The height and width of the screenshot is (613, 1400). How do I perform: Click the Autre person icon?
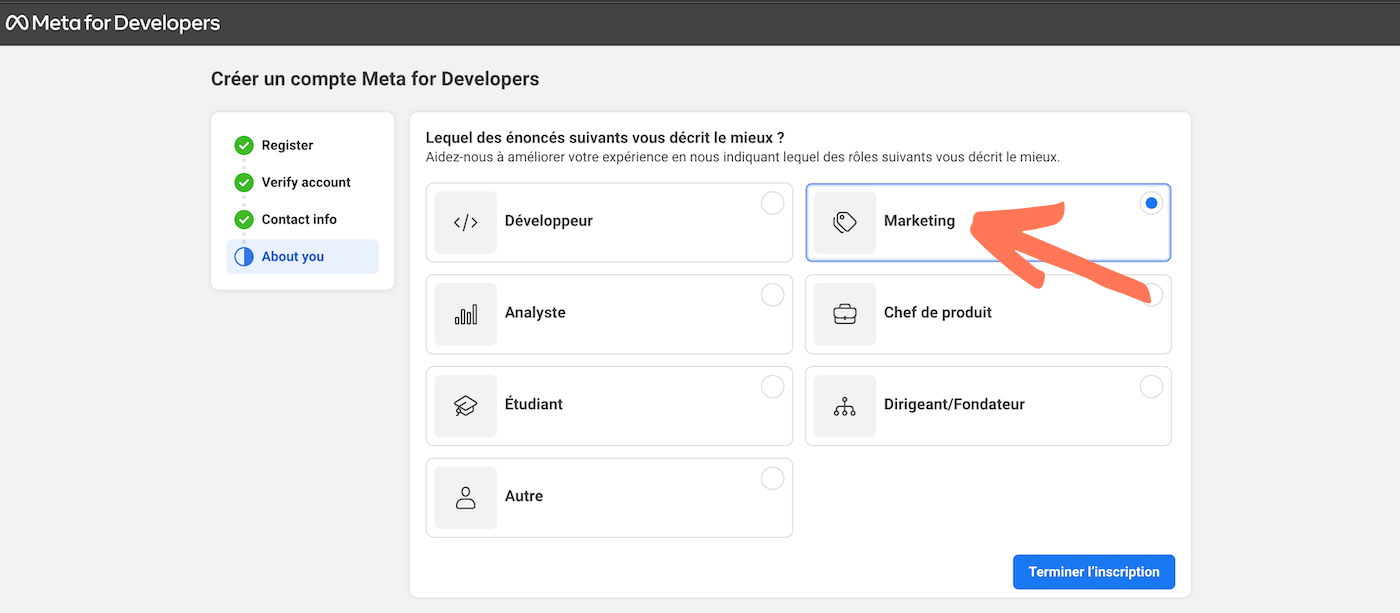(465, 498)
